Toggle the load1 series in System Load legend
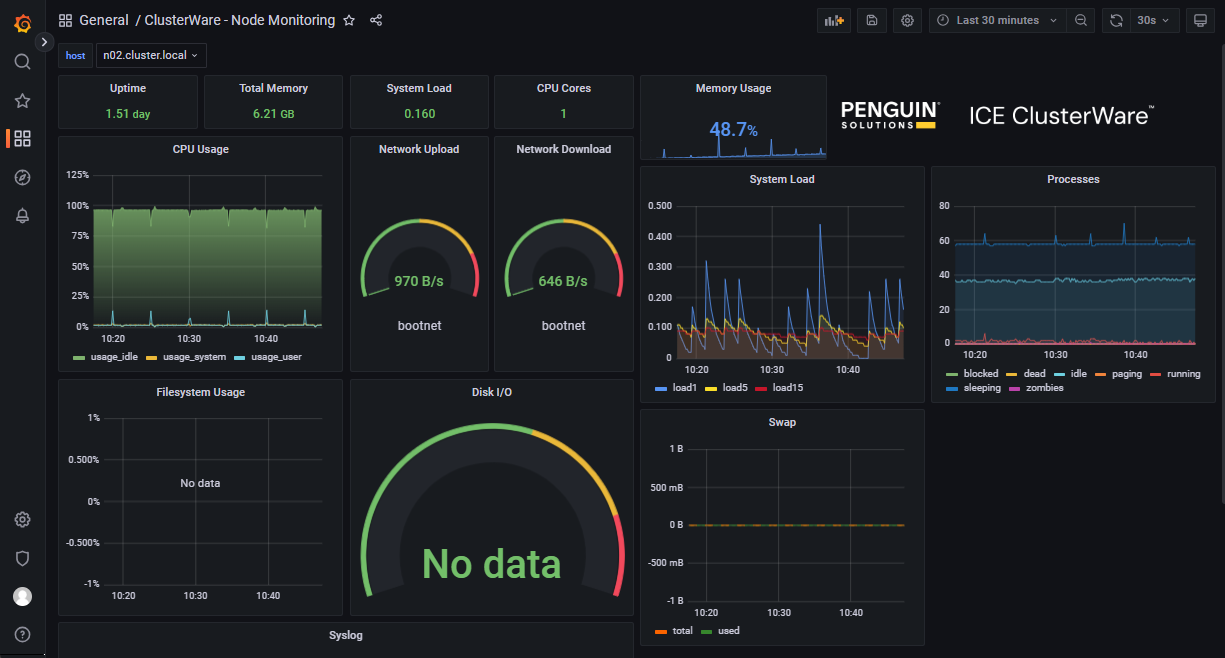 click(684, 387)
